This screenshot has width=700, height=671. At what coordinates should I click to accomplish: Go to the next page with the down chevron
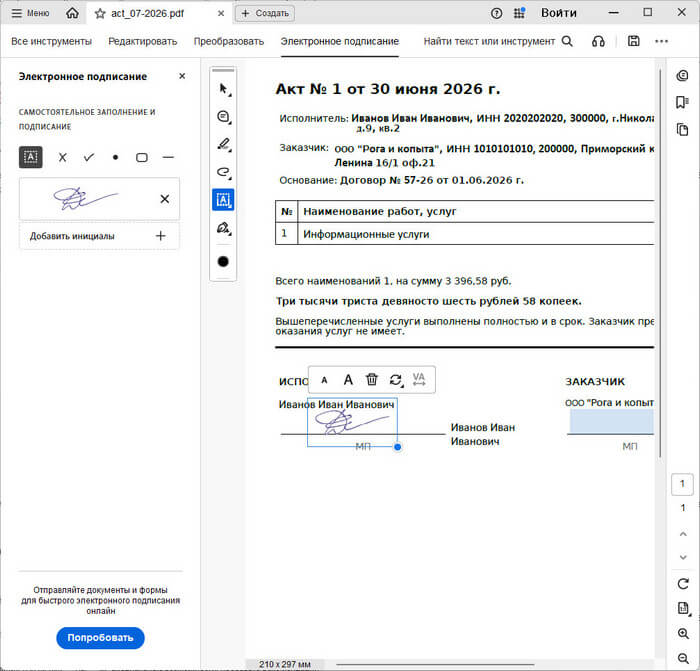point(683,557)
